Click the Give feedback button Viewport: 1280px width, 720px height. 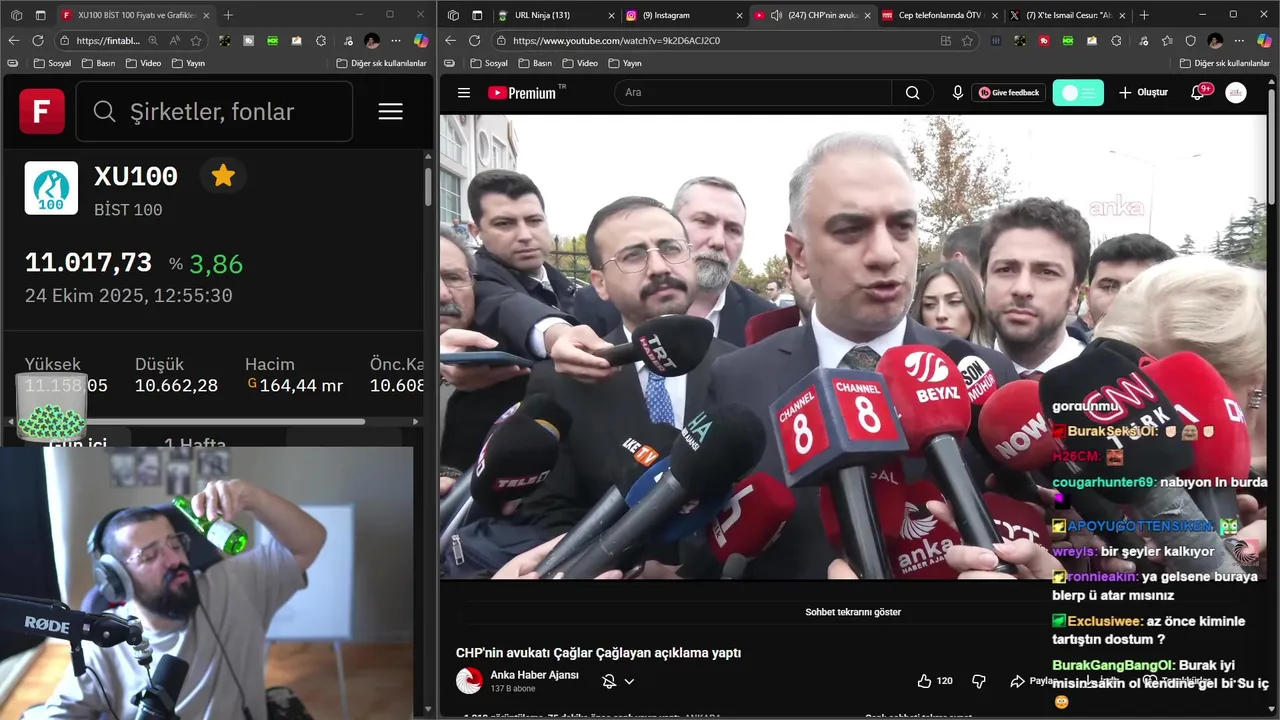(x=1009, y=92)
